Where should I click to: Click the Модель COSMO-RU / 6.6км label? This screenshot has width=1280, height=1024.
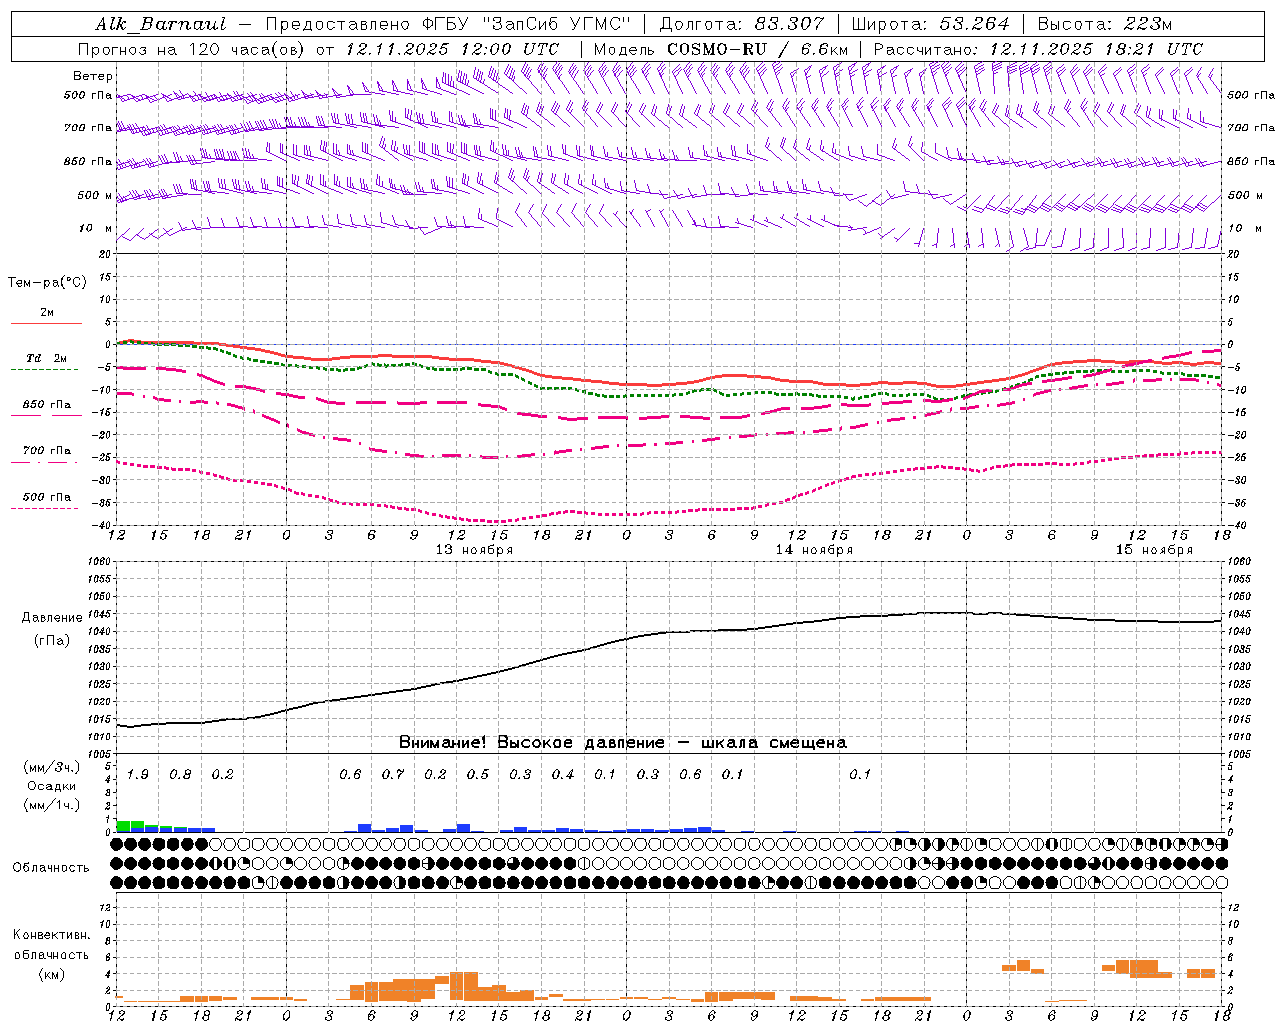click(x=721, y=49)
